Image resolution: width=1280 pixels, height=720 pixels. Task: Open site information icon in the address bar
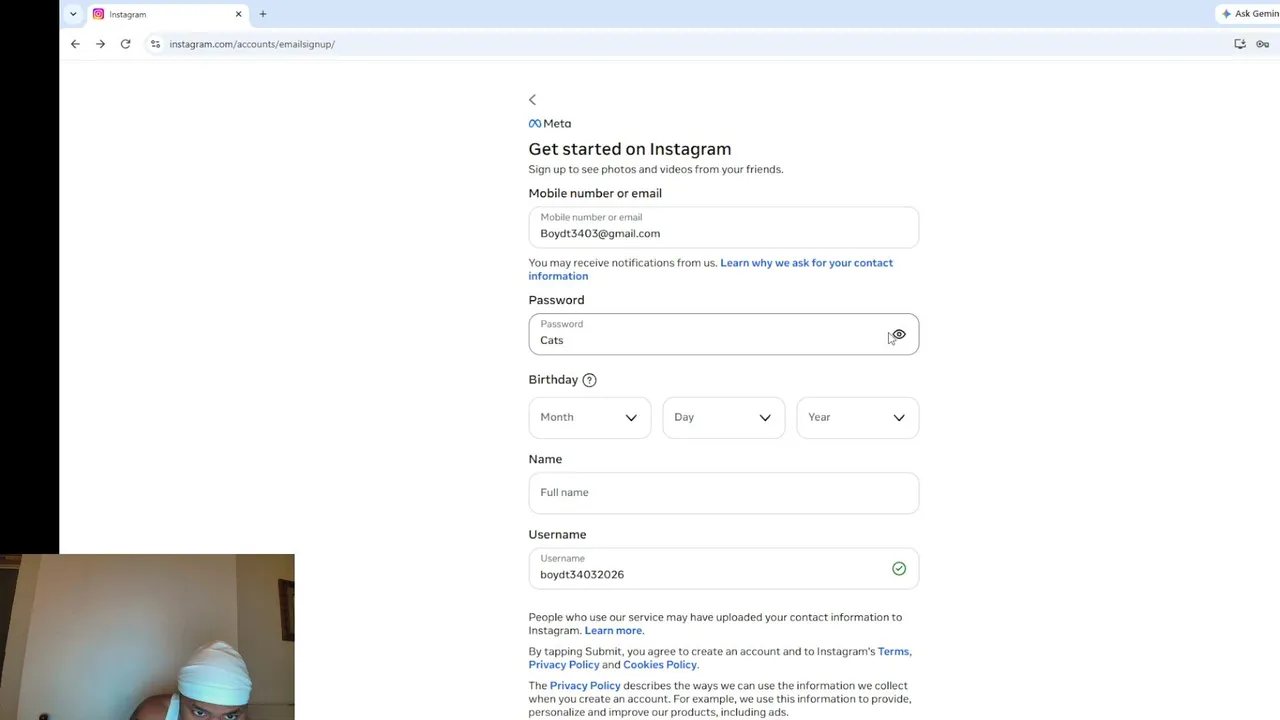(155, 44)
